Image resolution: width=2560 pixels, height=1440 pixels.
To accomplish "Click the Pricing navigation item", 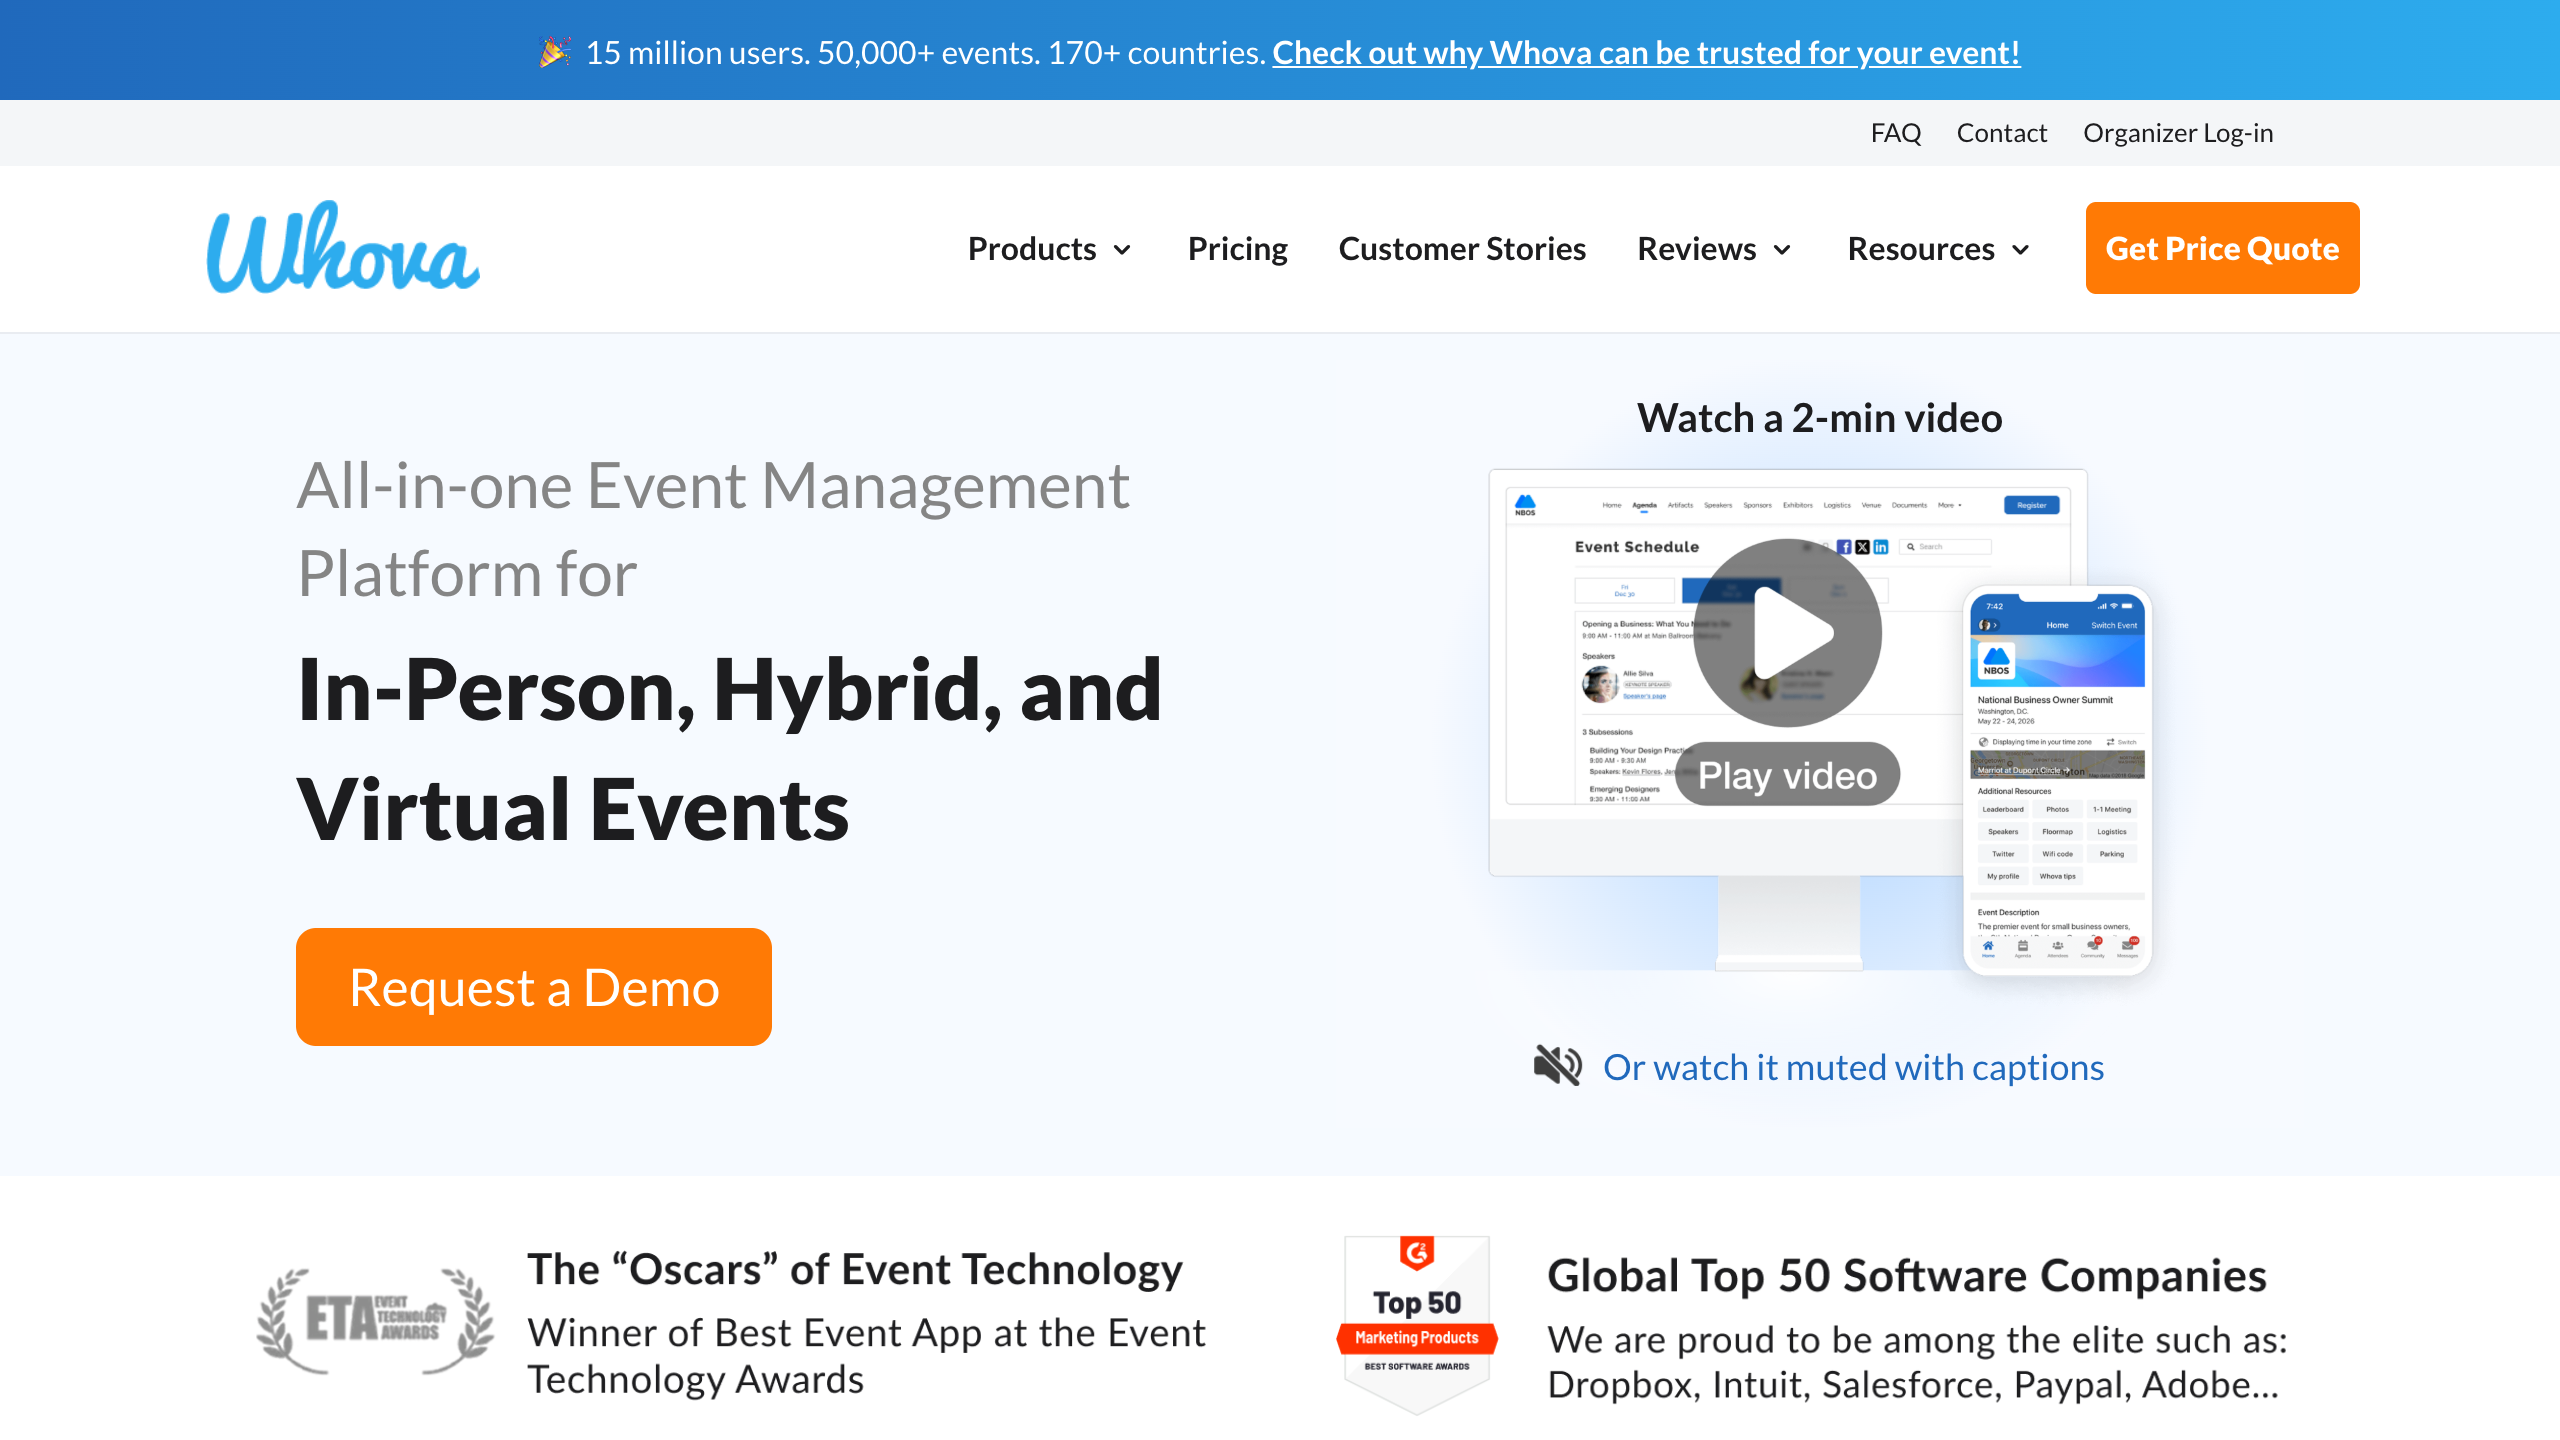I will [x=1237, y=249].
